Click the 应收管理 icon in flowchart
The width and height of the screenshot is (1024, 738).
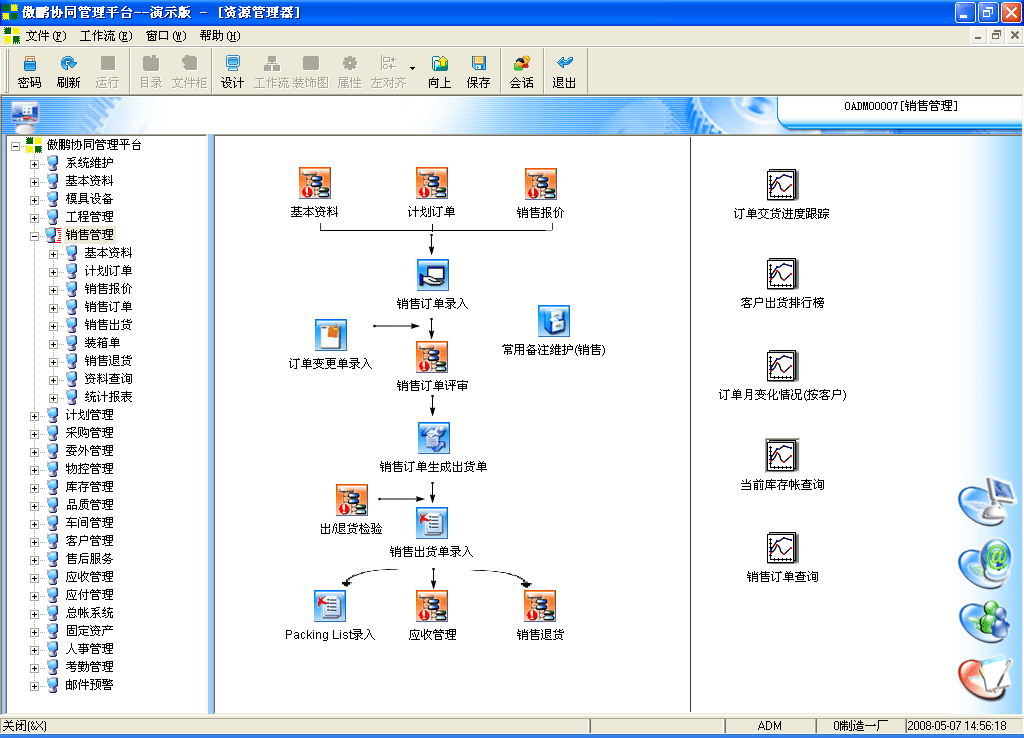(x=432, y=606)
